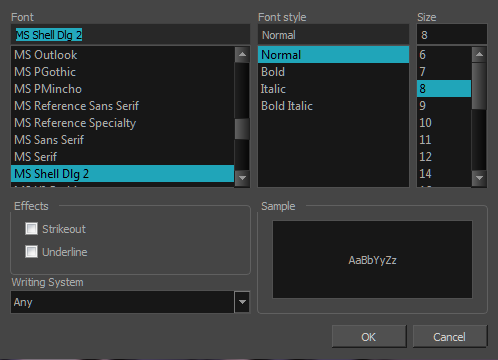Viewport: 498px width, 360px height.
Task: Choose Bold Italic font style
Action: (333, 106)
